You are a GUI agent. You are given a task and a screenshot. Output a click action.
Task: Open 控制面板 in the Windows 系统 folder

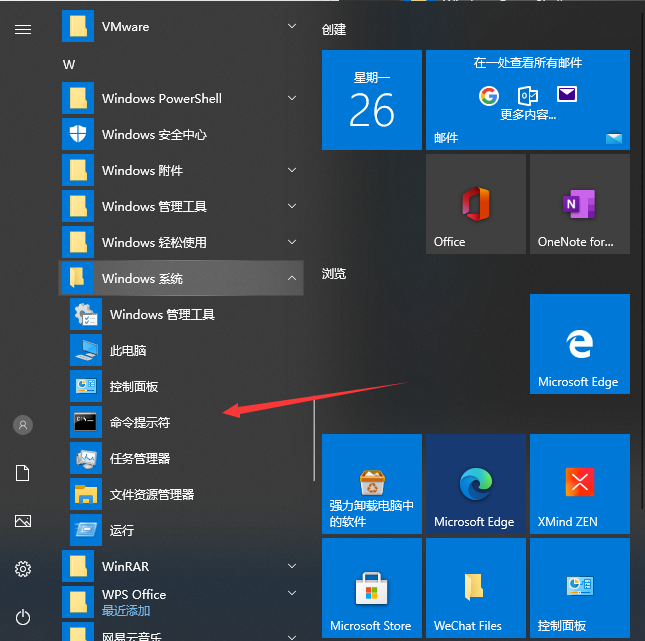point(134,386)
